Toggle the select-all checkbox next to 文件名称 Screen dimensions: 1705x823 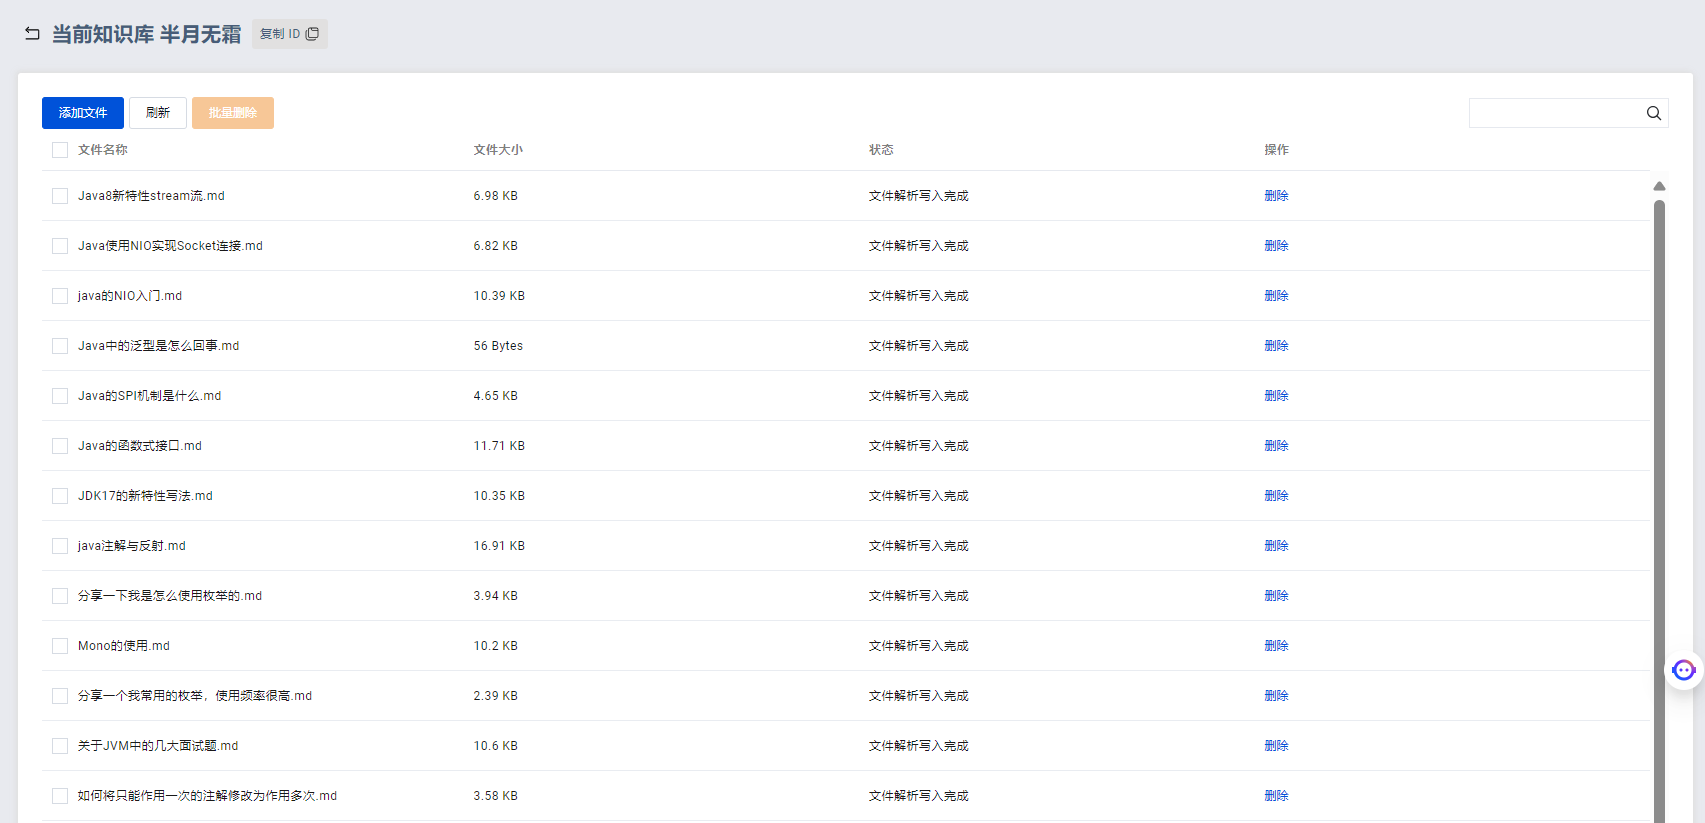pos(60,150)
